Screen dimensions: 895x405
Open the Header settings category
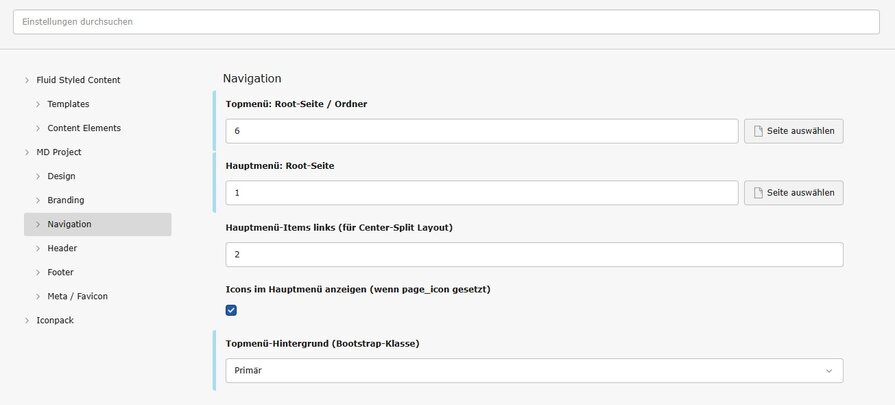62,248
